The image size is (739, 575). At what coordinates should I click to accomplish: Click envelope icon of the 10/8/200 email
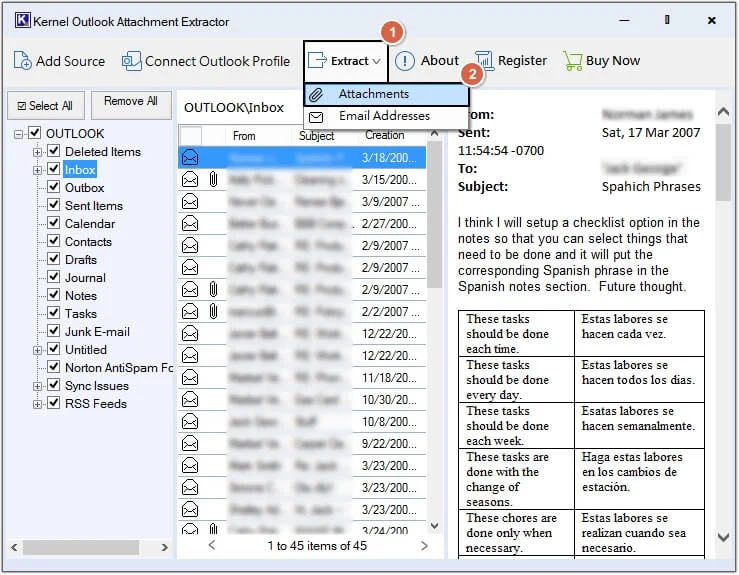click(190, 421)
